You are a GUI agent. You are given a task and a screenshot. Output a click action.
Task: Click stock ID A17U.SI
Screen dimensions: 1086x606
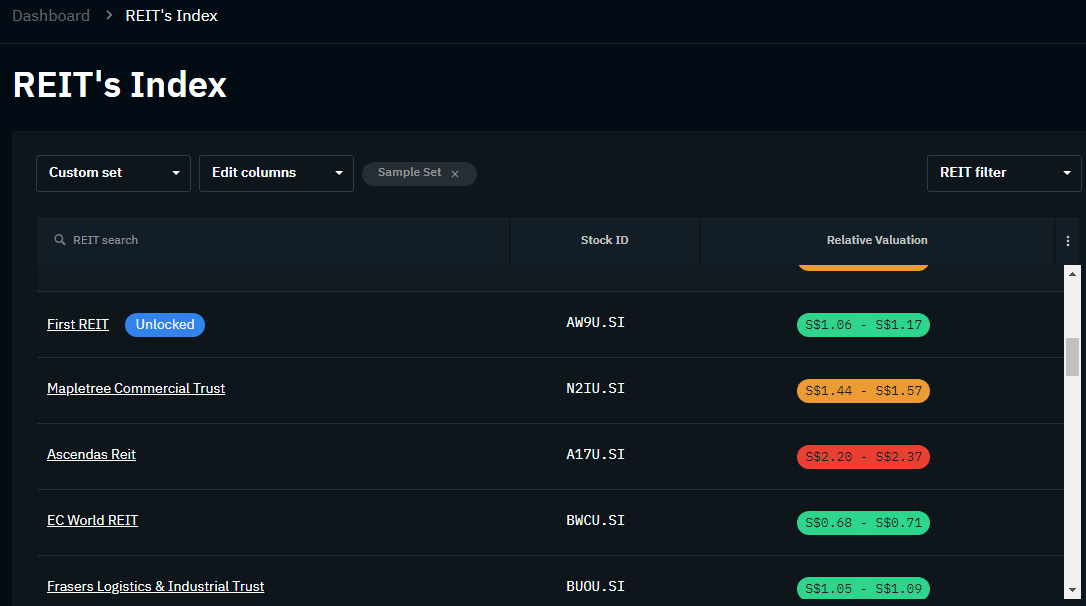(x=596, y=454)
